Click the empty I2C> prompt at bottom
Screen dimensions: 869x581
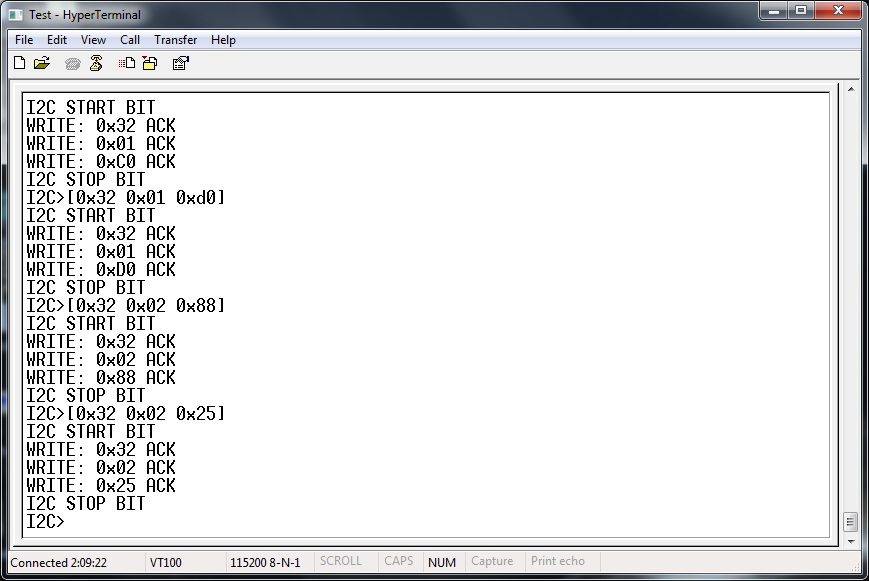(x=45, y=522)
